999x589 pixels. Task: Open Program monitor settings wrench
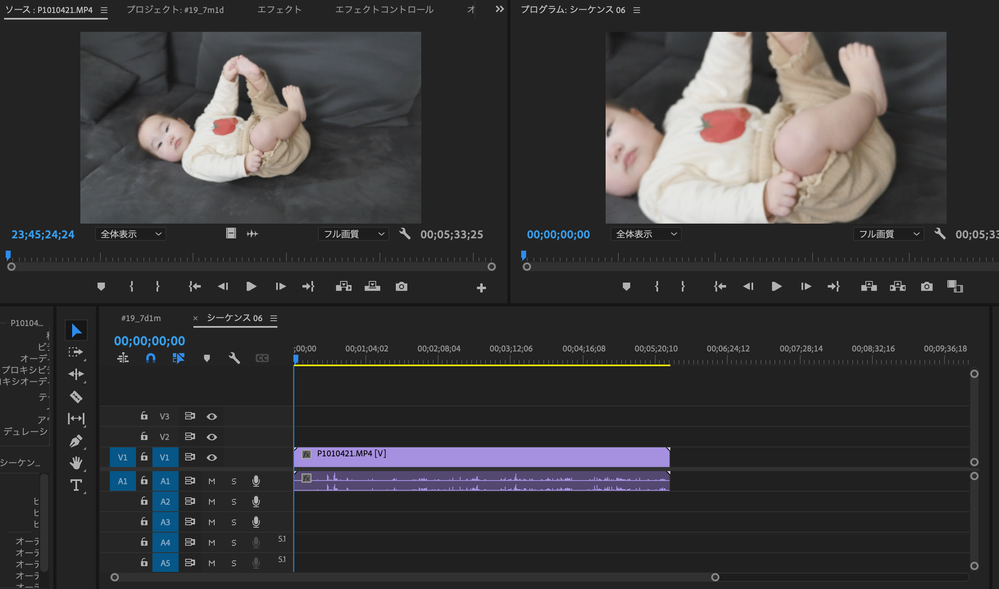coord(940,234)
